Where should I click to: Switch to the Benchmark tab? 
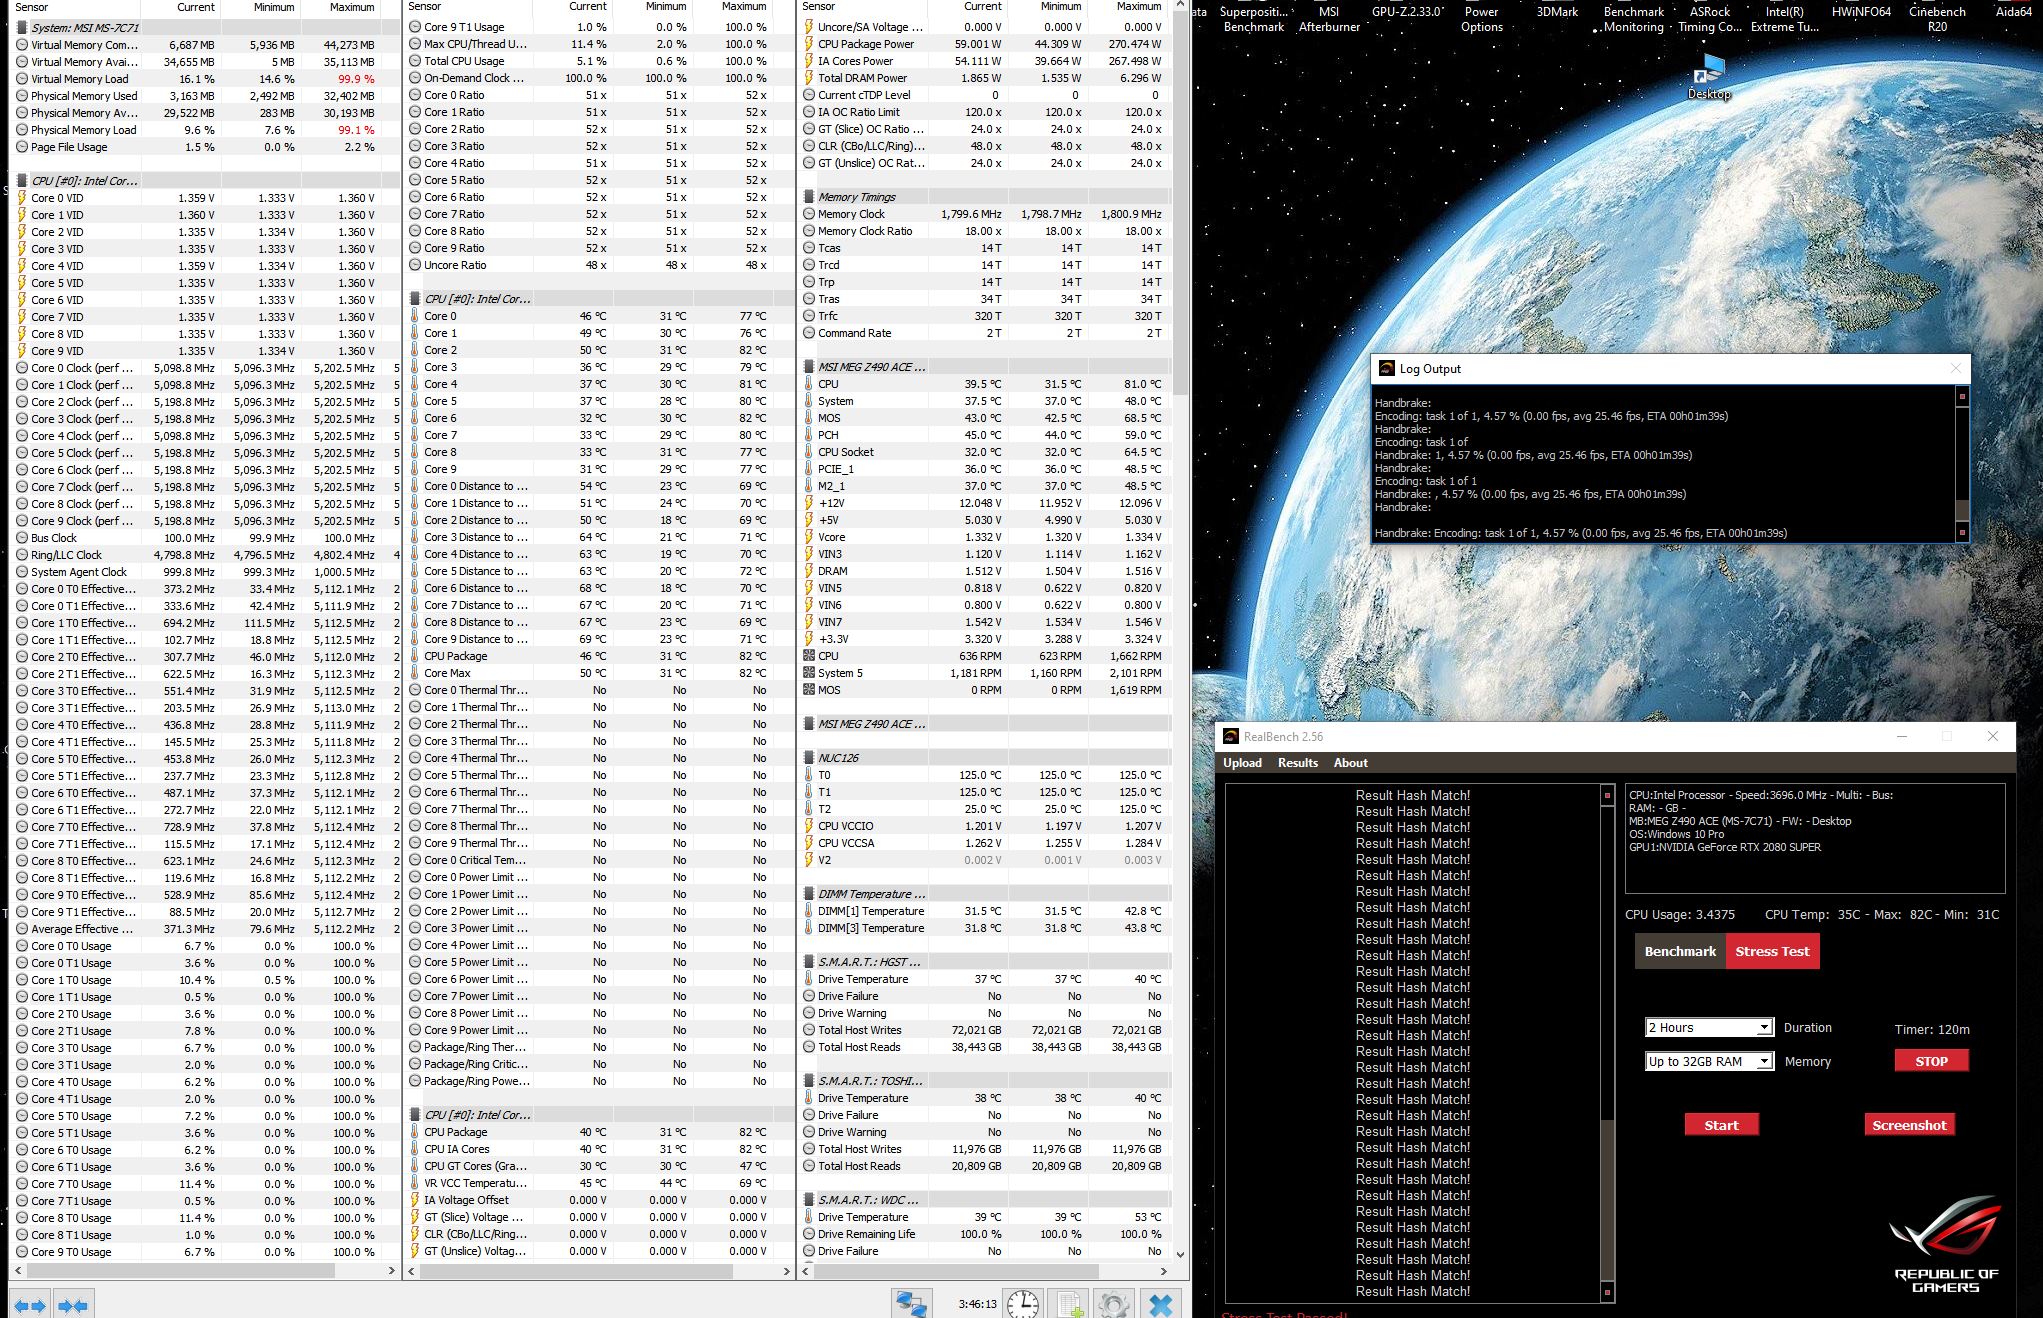[1680, 951]
